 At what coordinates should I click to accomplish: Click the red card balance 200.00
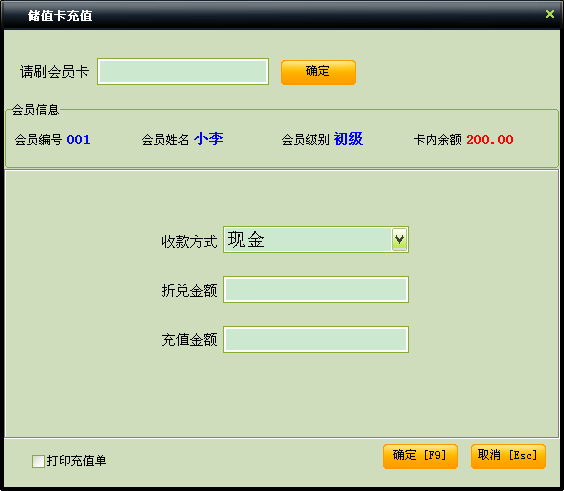[490, 140]
